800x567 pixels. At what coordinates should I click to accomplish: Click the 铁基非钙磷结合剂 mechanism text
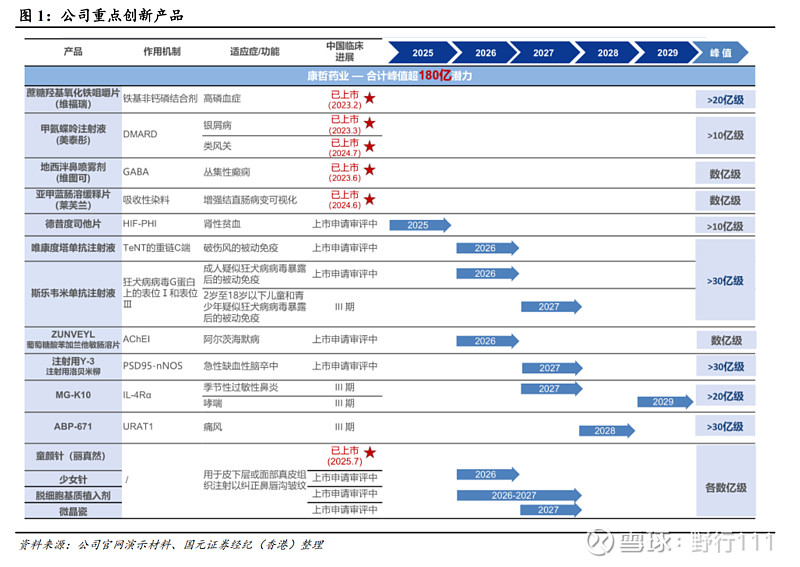pyautogui.click(x=160, y=98)
